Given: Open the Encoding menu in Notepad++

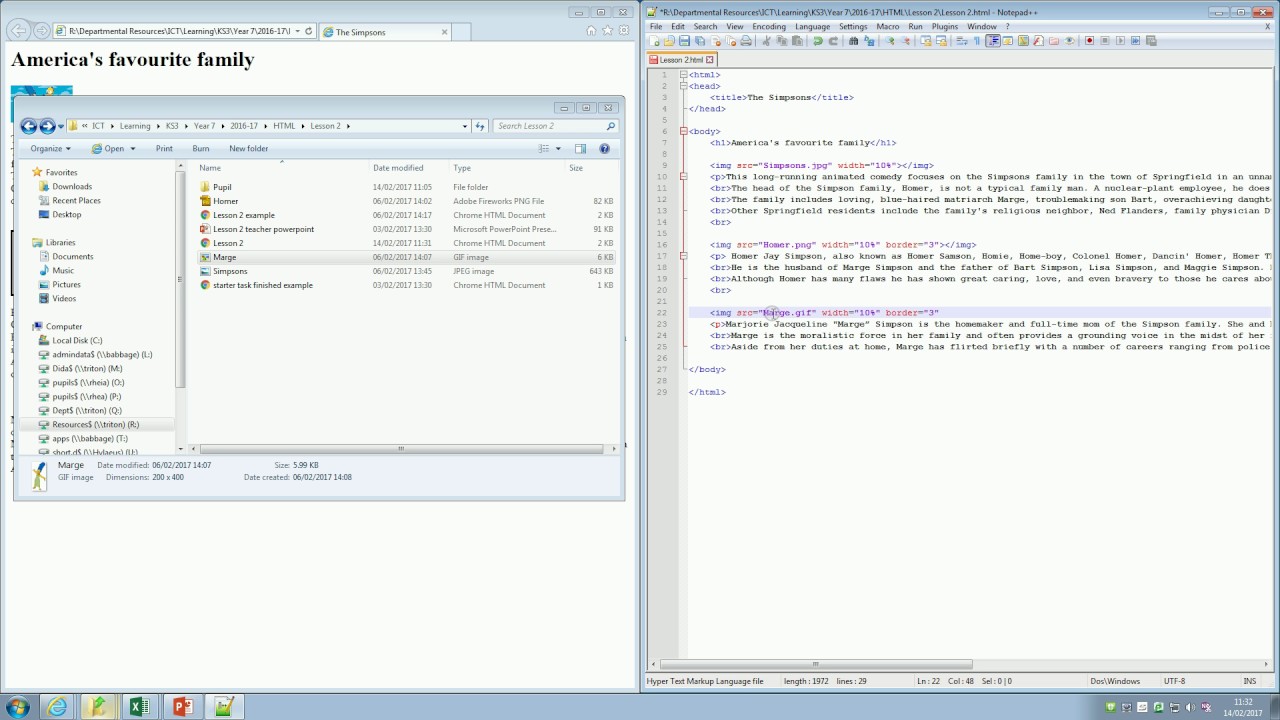Looking at the screenshot, I should click(x=769, y=26).
